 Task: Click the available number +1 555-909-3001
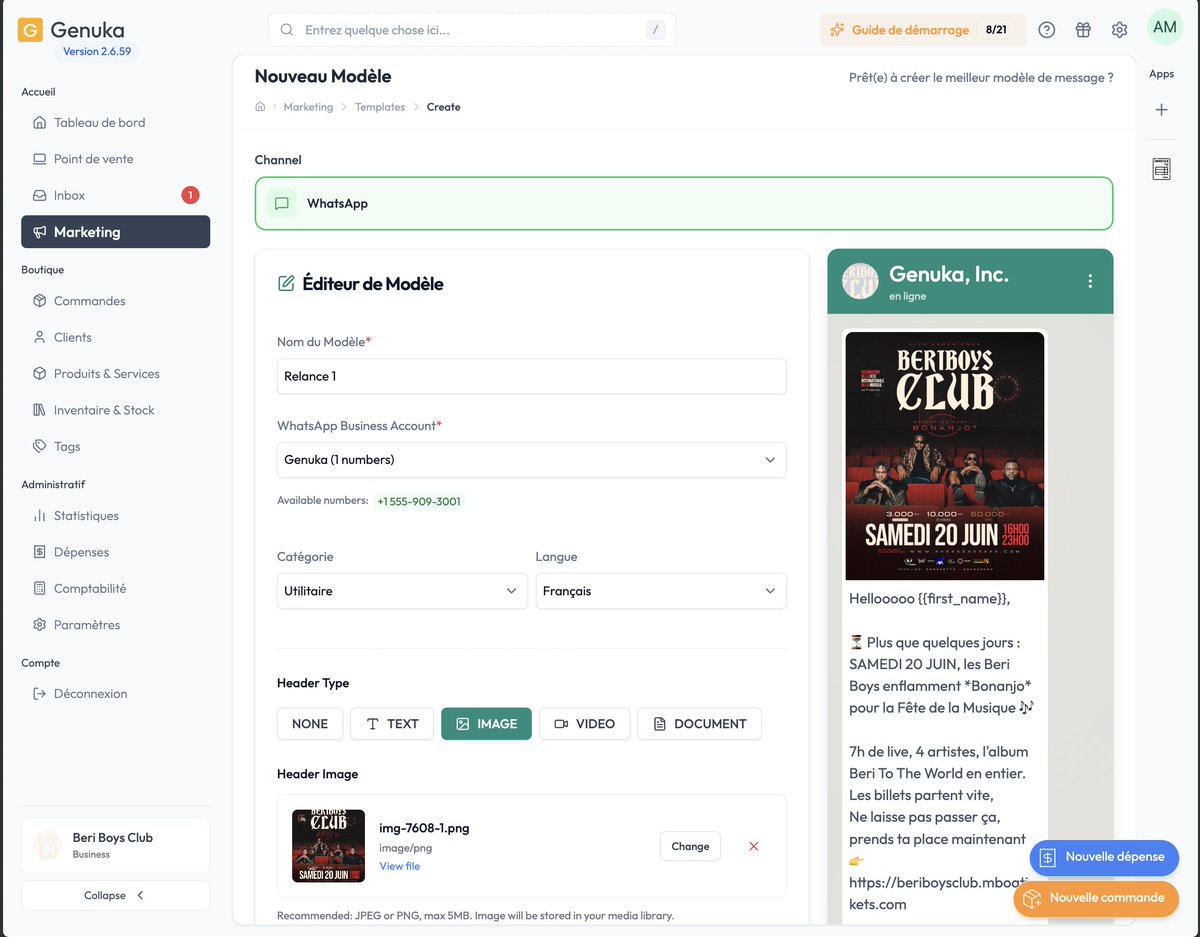click(419, 502)
